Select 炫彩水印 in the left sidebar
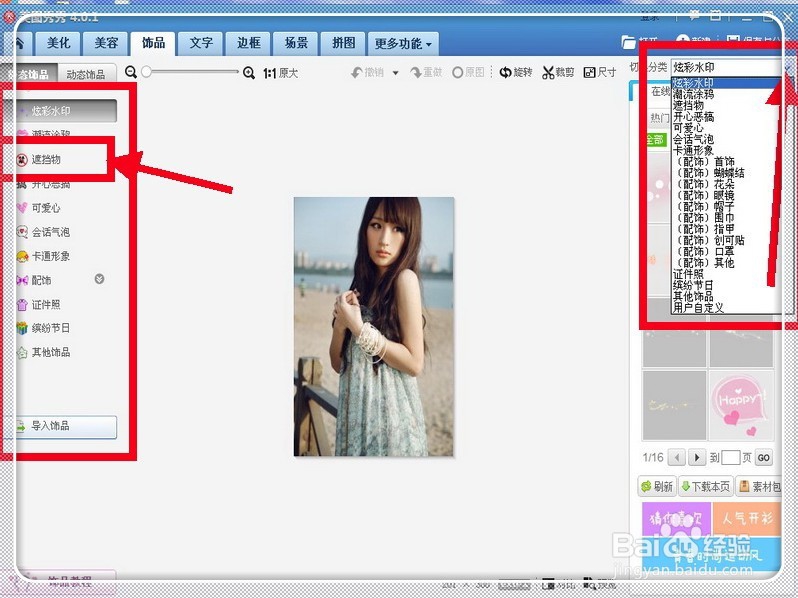Screen dimensions: 798x598 pos(66,110)
